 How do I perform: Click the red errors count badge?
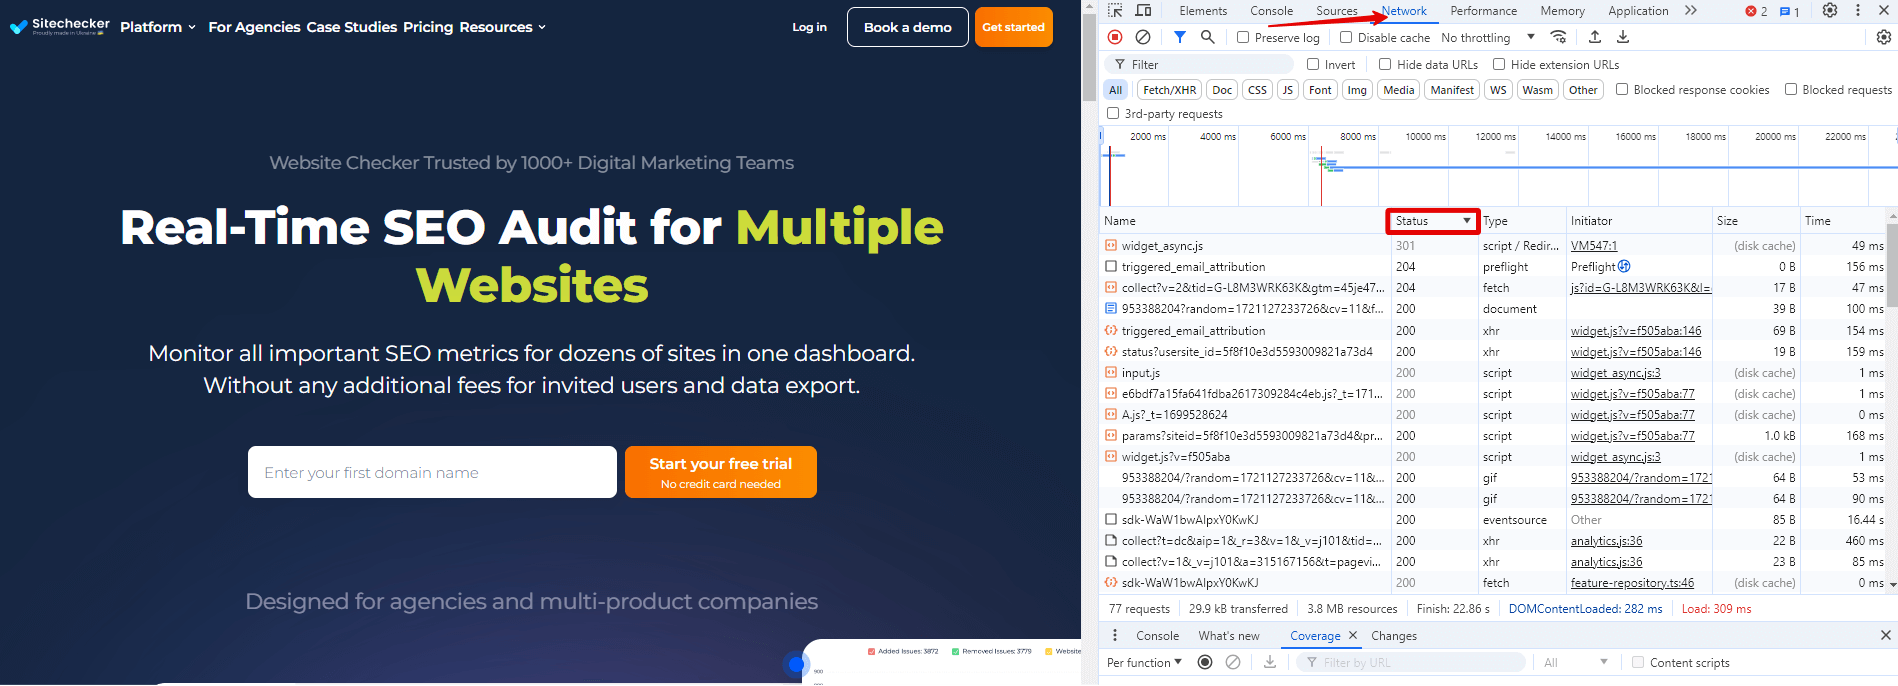tap(1756, 11)
